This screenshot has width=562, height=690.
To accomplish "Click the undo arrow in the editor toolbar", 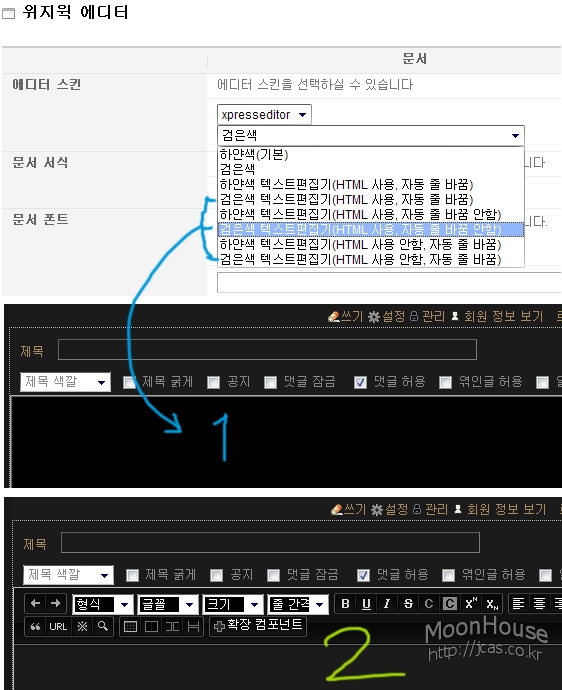I will (36, 603).
